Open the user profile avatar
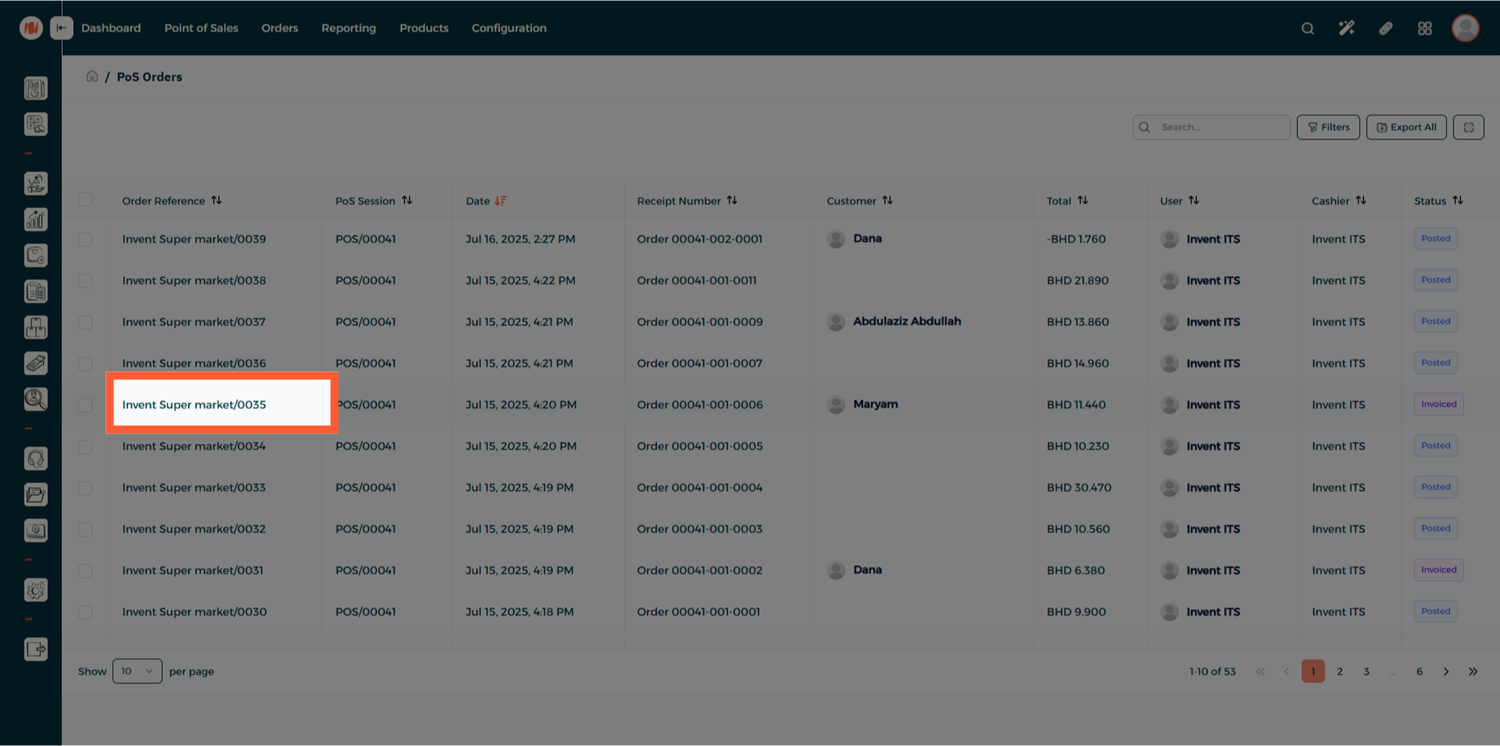 [x=1465, y=28]
